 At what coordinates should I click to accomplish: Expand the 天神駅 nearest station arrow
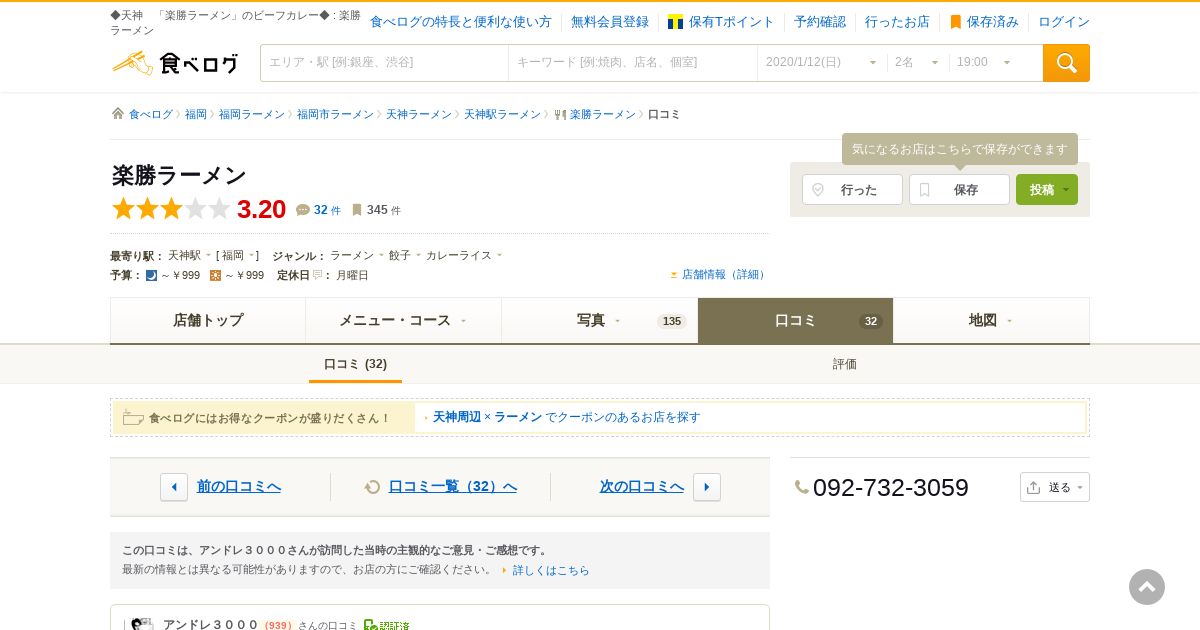tap(208, 255)
